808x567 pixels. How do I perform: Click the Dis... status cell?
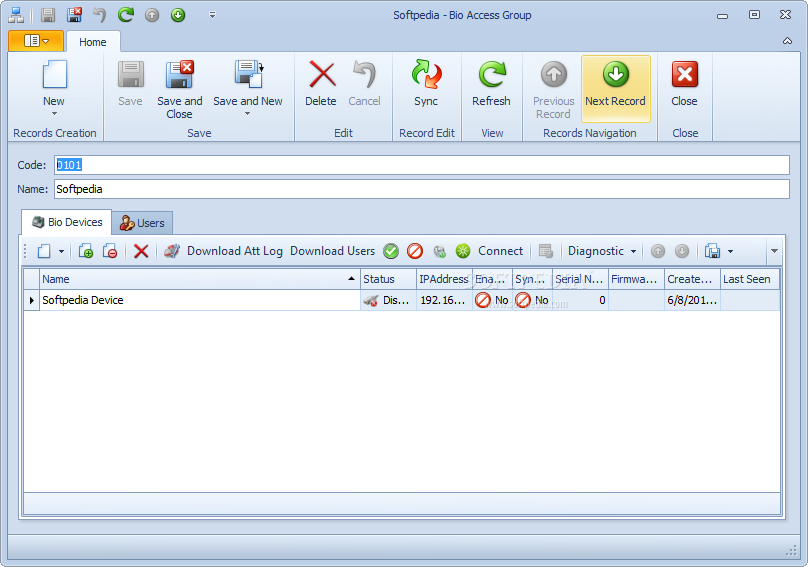coord(388,300)
